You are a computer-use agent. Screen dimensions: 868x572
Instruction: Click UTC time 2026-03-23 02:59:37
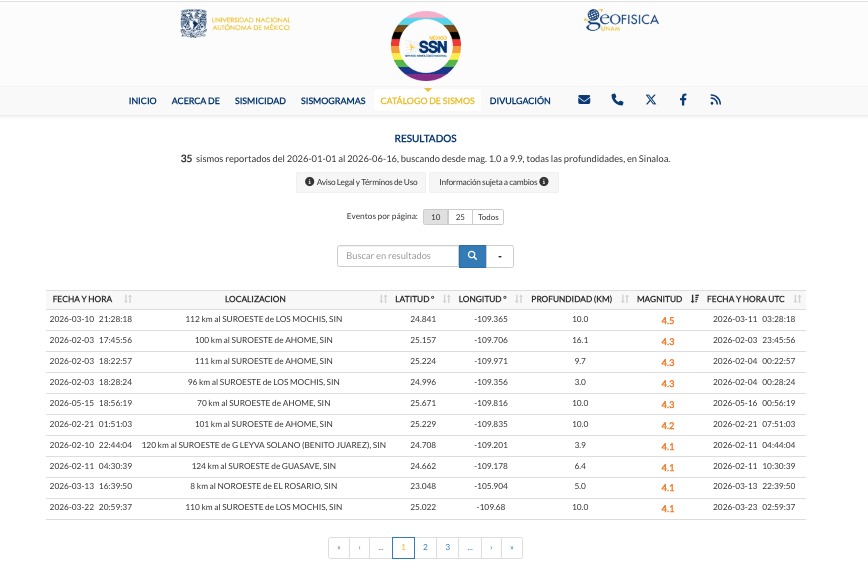[754, 507]
